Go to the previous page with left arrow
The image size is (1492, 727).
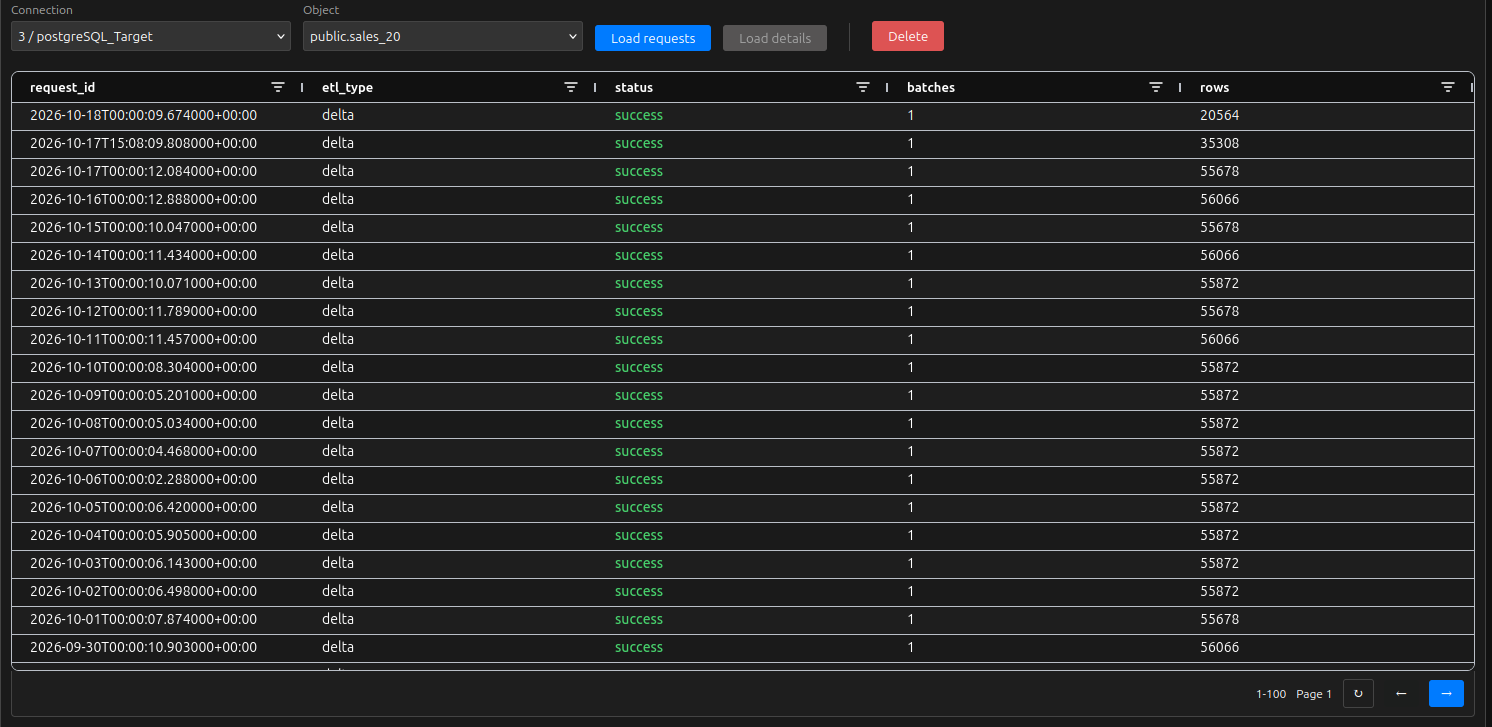pyautogui.click(x=1401, y=694)
